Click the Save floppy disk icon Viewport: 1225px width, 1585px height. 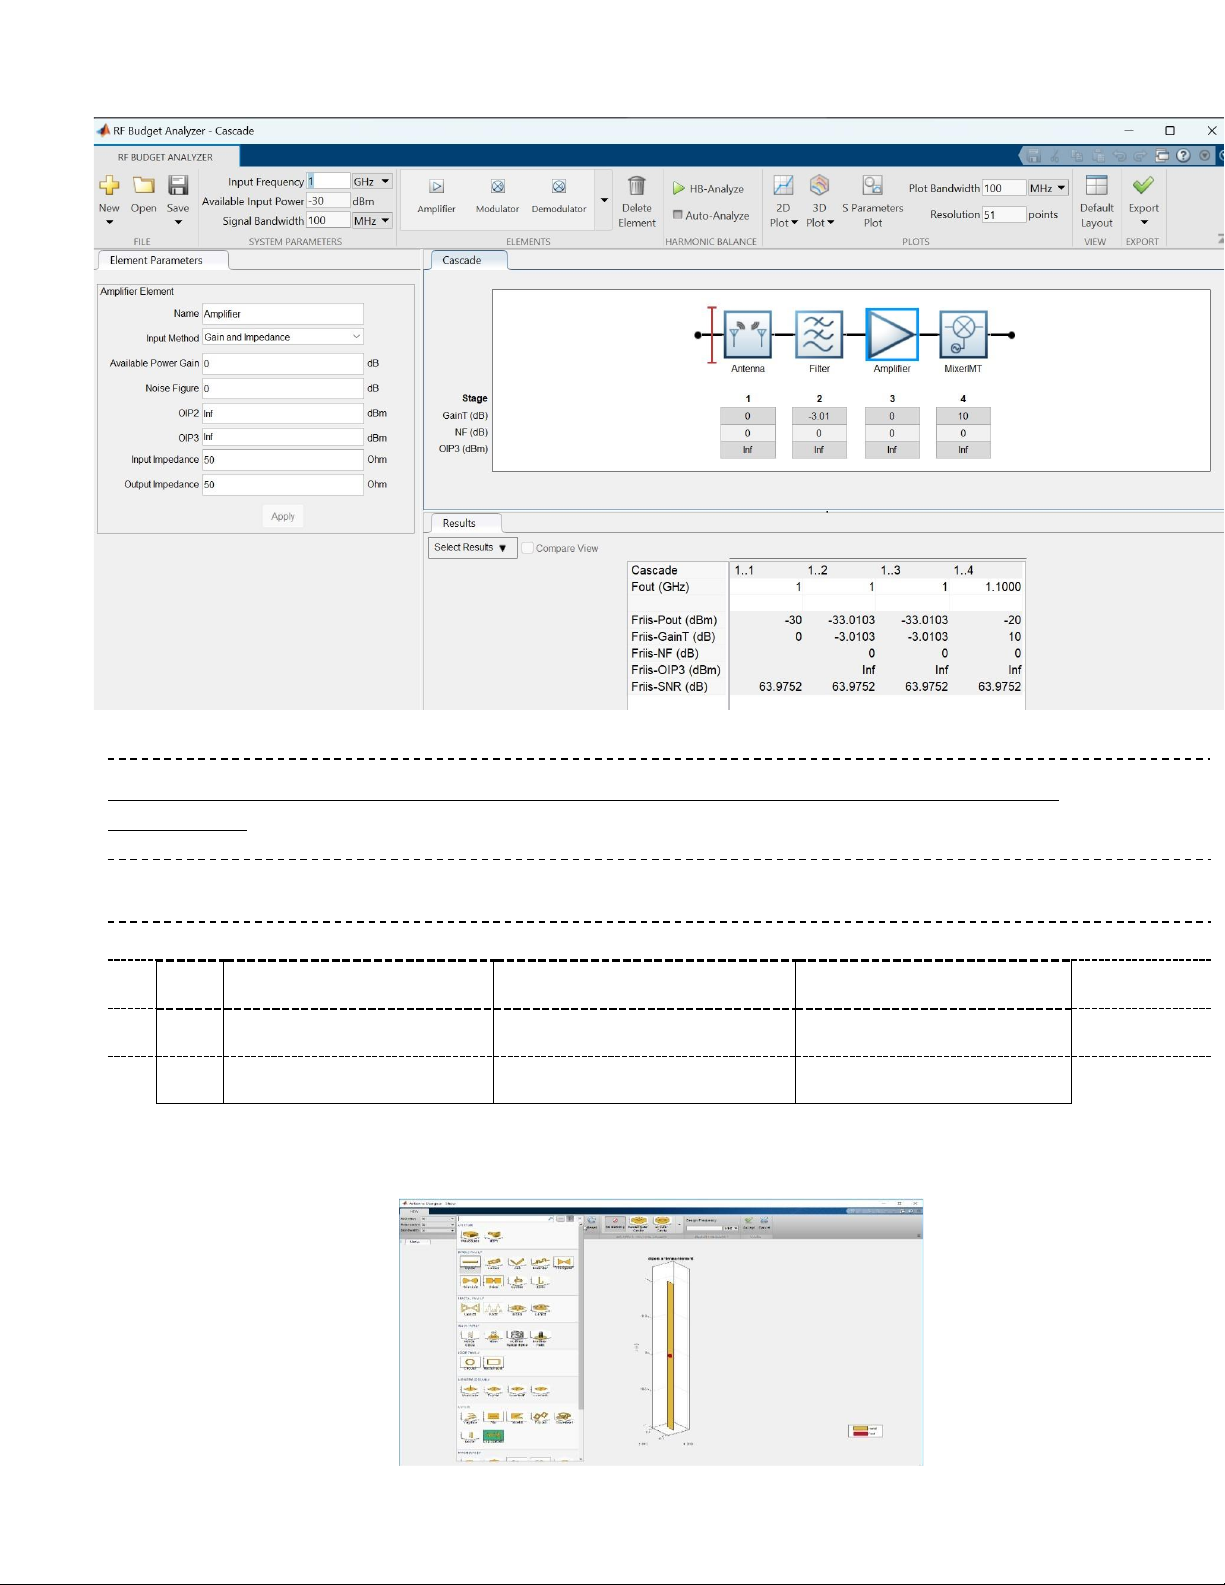[178, 185]
